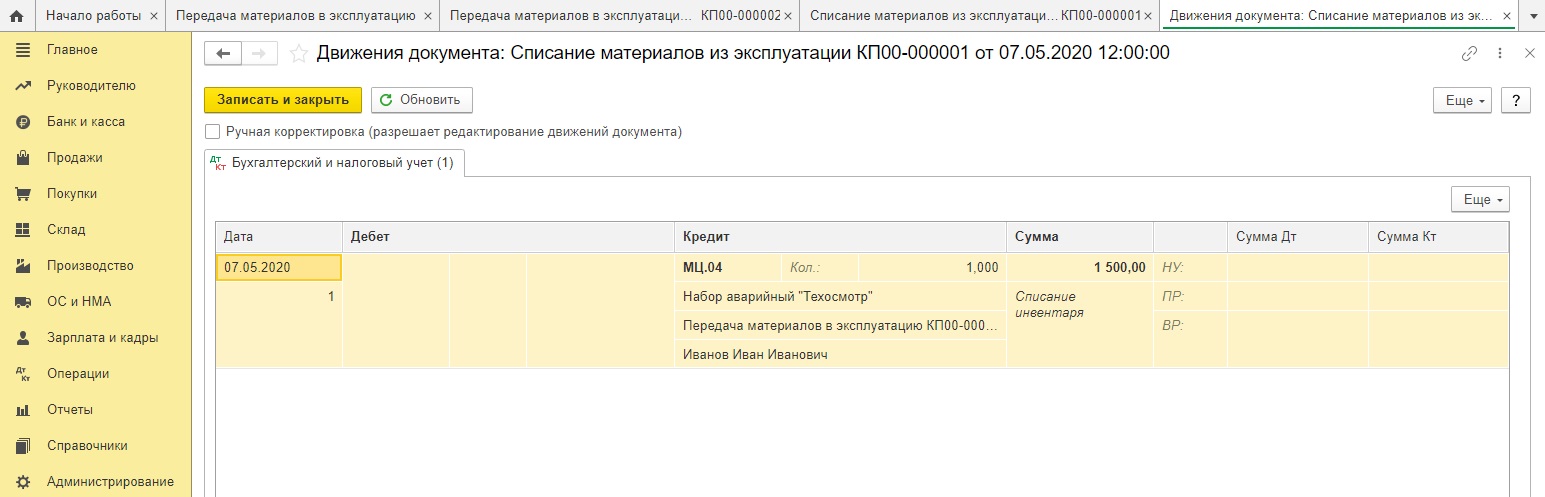Open the help question mark button

tap(1516, 100)
